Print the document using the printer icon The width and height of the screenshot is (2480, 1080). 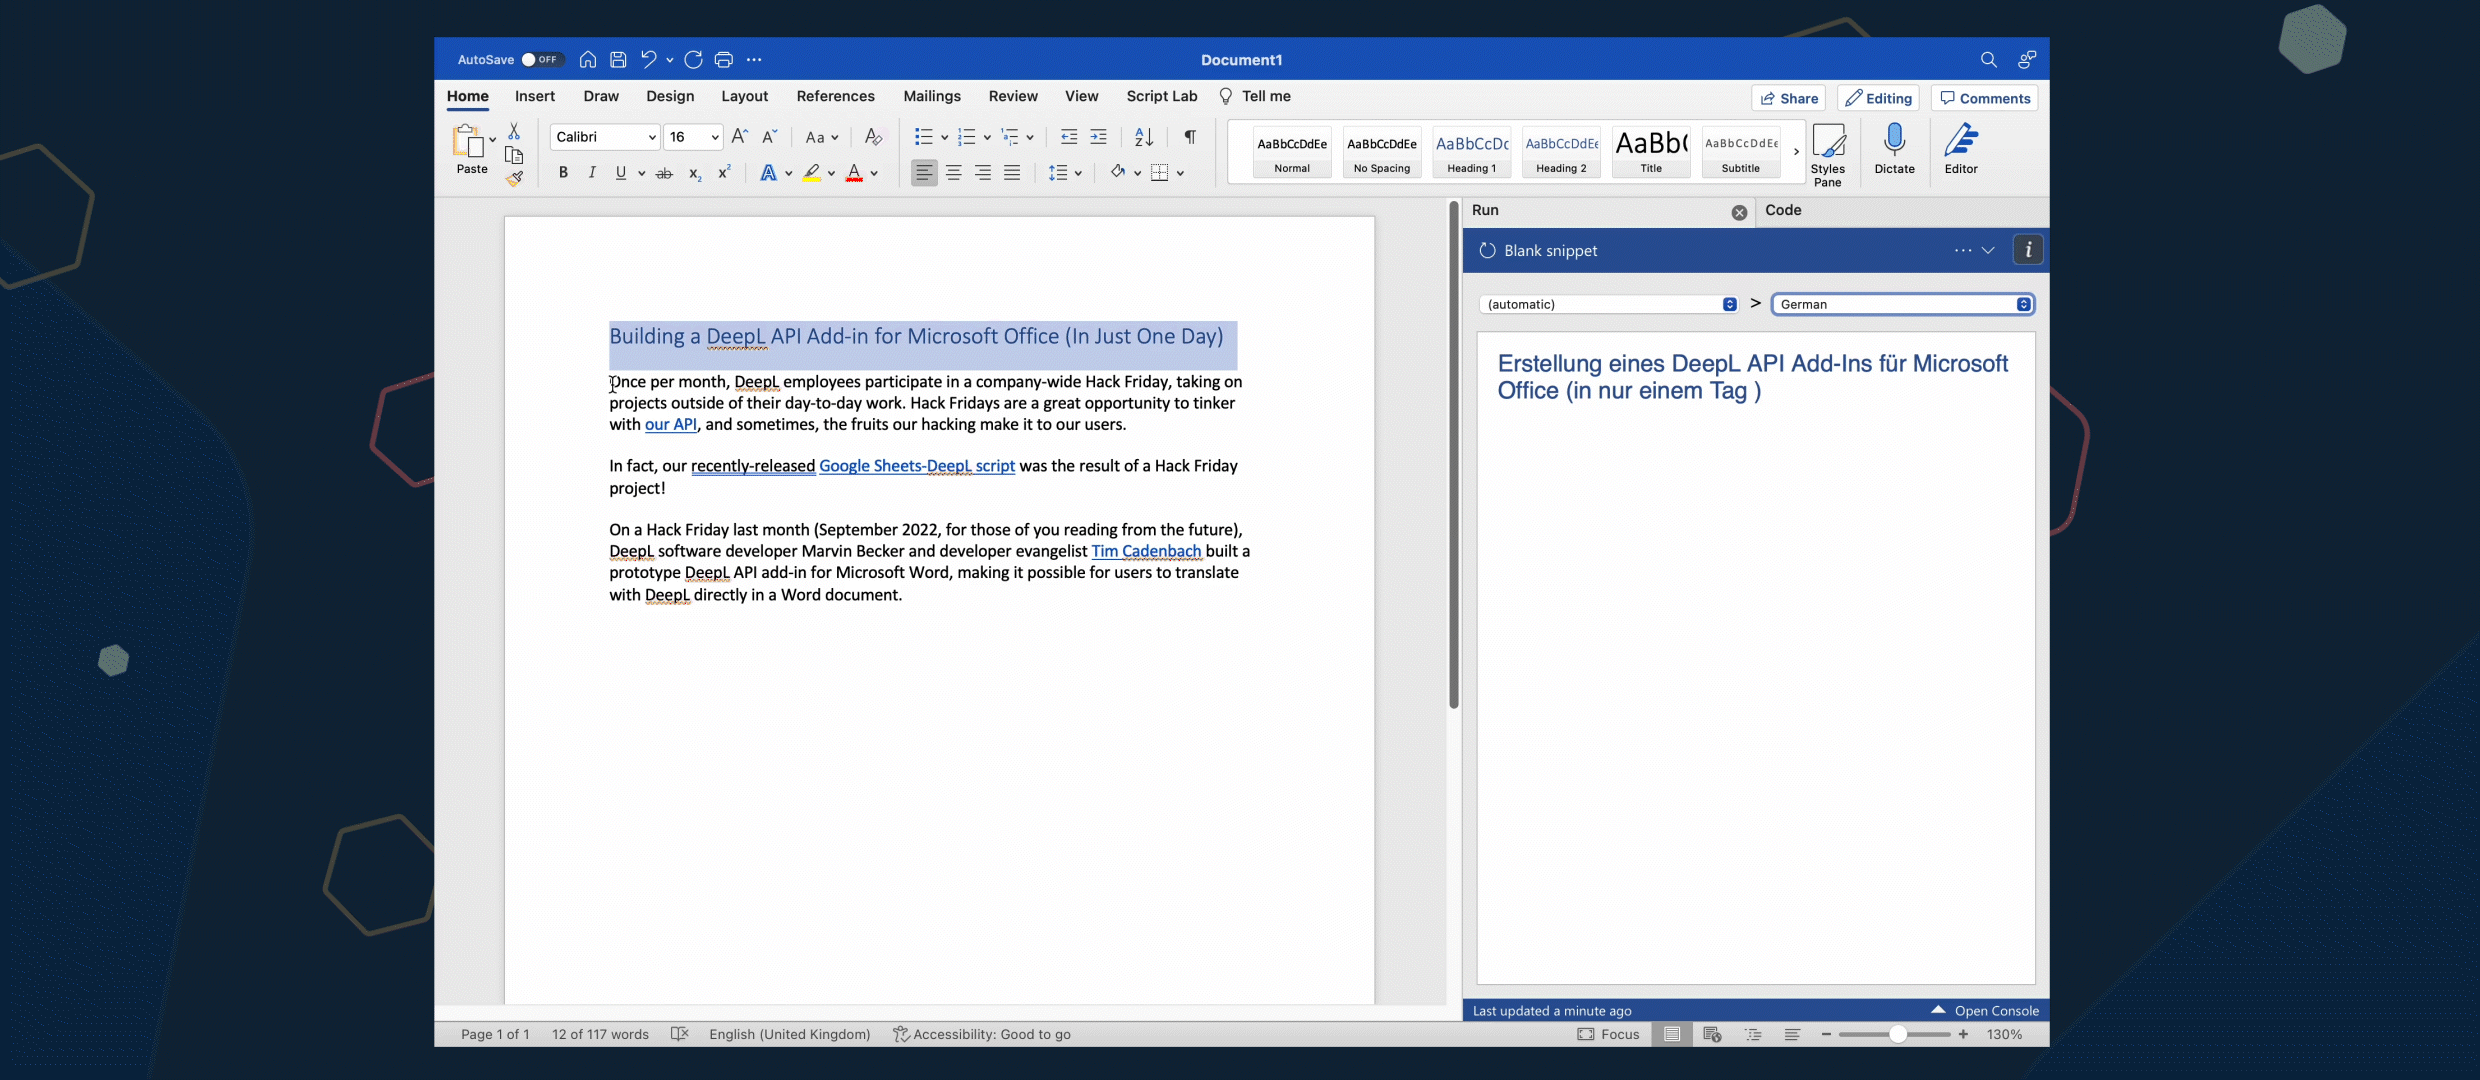click(x=724, y=60)
